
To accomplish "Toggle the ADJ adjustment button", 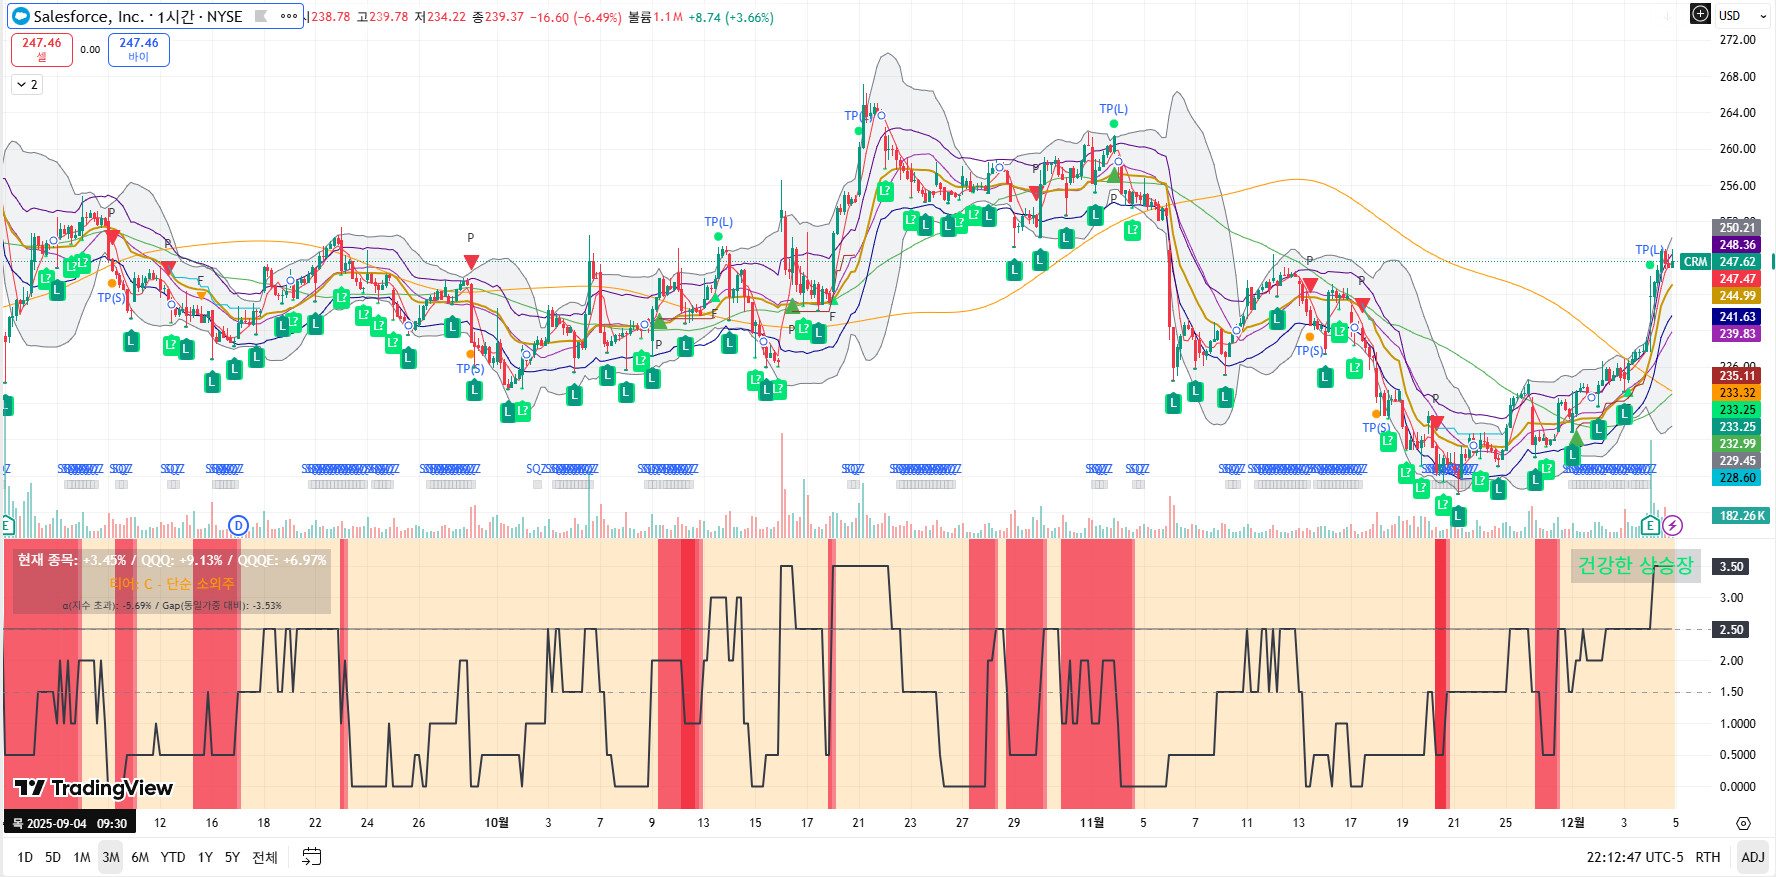I will click(1753, 857).
